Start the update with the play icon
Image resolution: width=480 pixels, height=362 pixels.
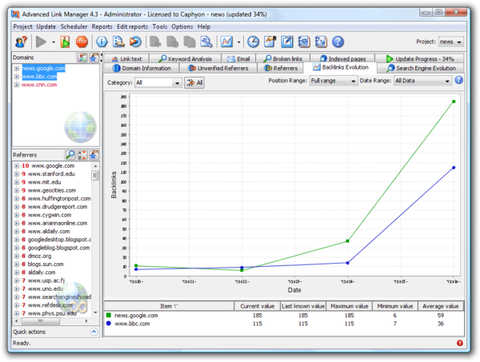point(41,42)
